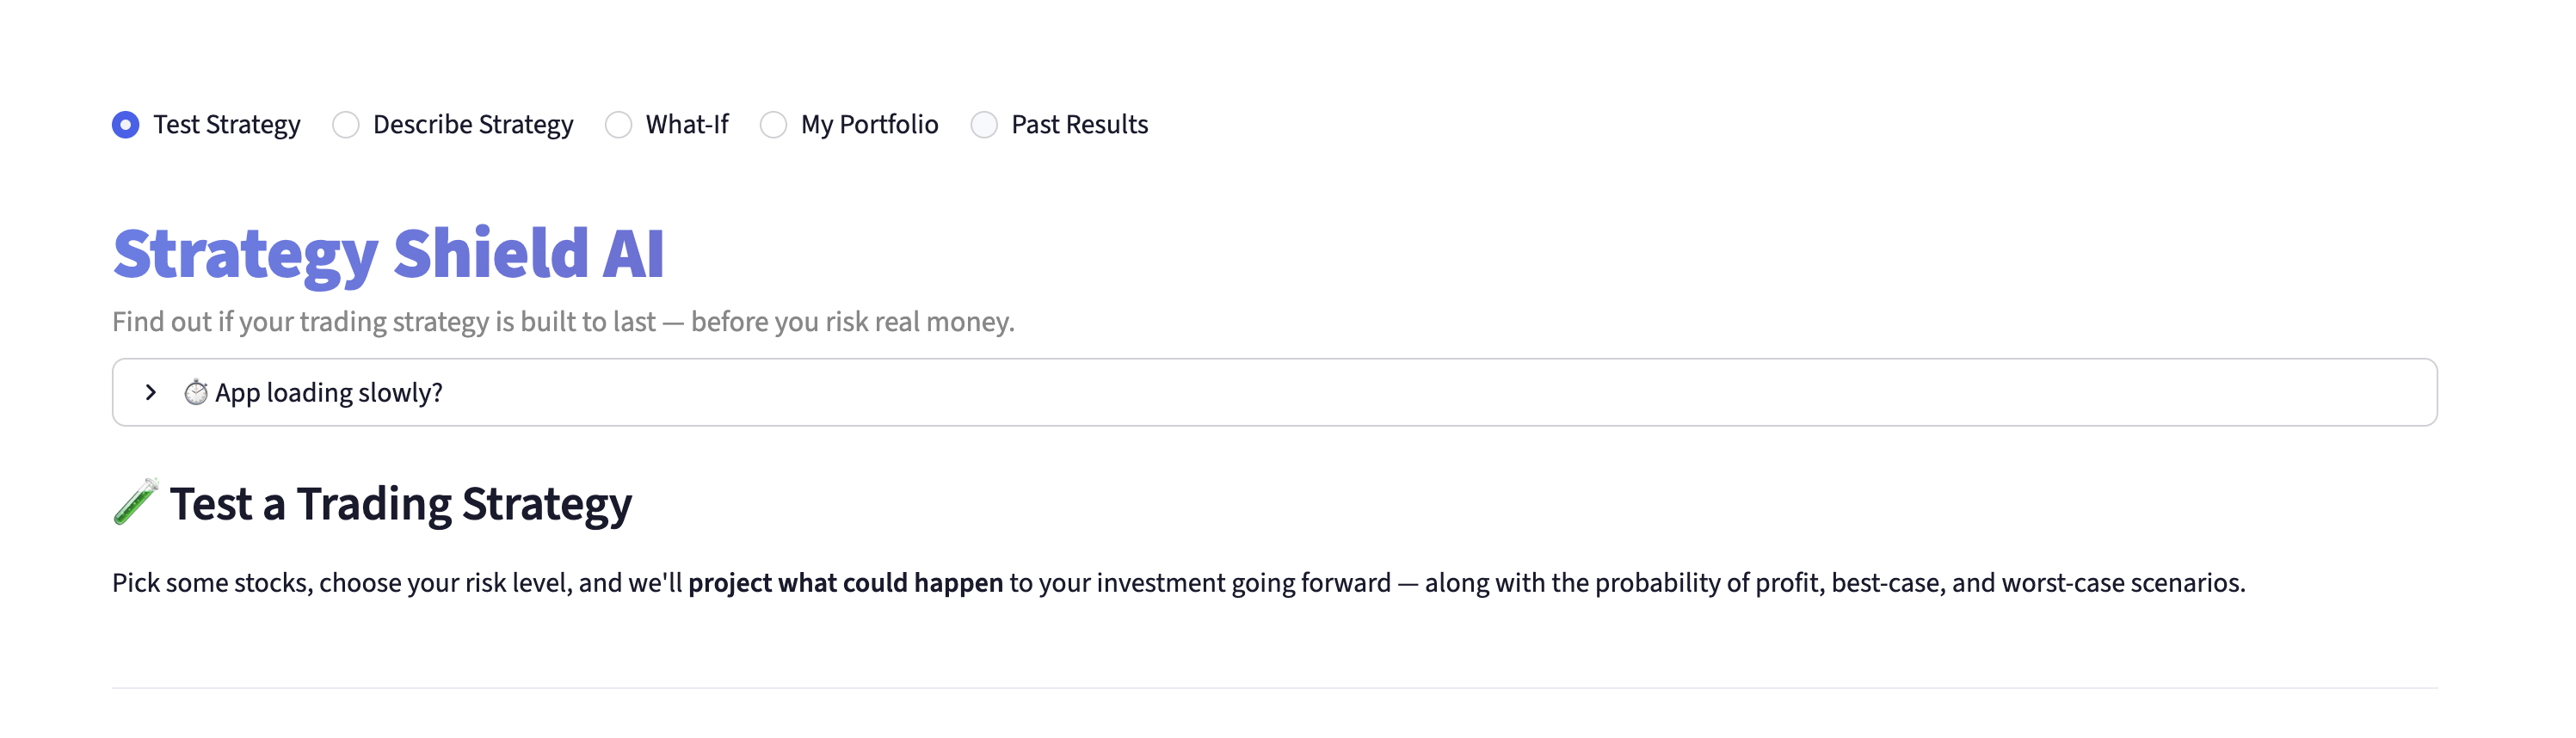Click the Test Strategy label text
This screenshot has height=738, width=2576.
click(x=226, y=125)
